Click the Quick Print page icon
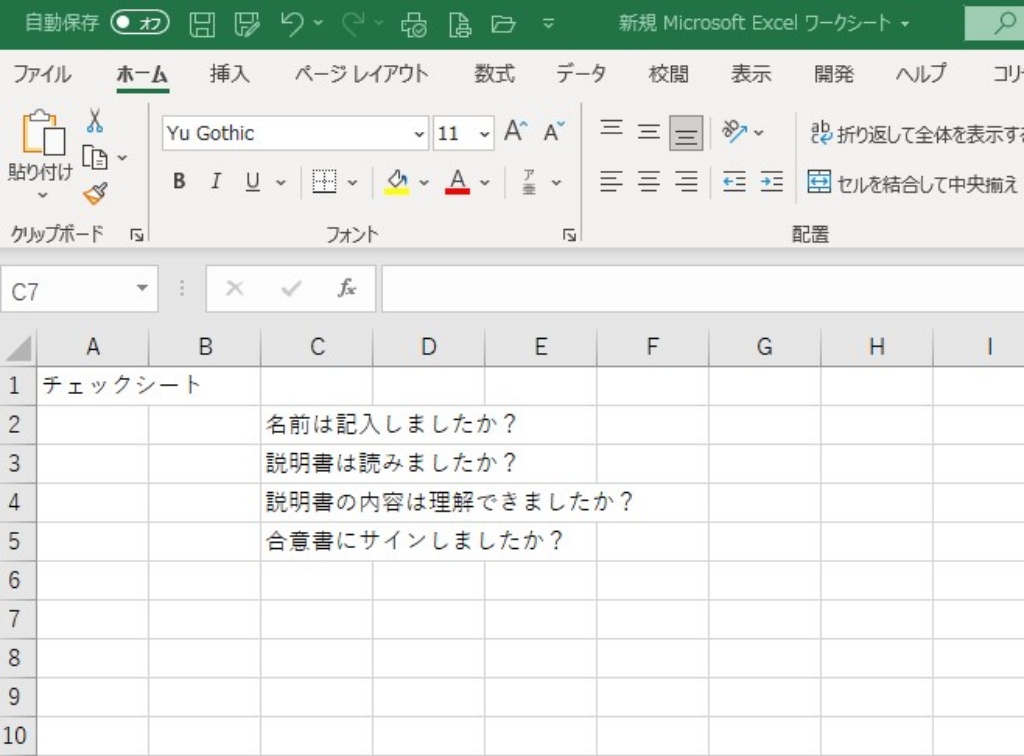Screen dimensions: 1024x756 point(460,24)
